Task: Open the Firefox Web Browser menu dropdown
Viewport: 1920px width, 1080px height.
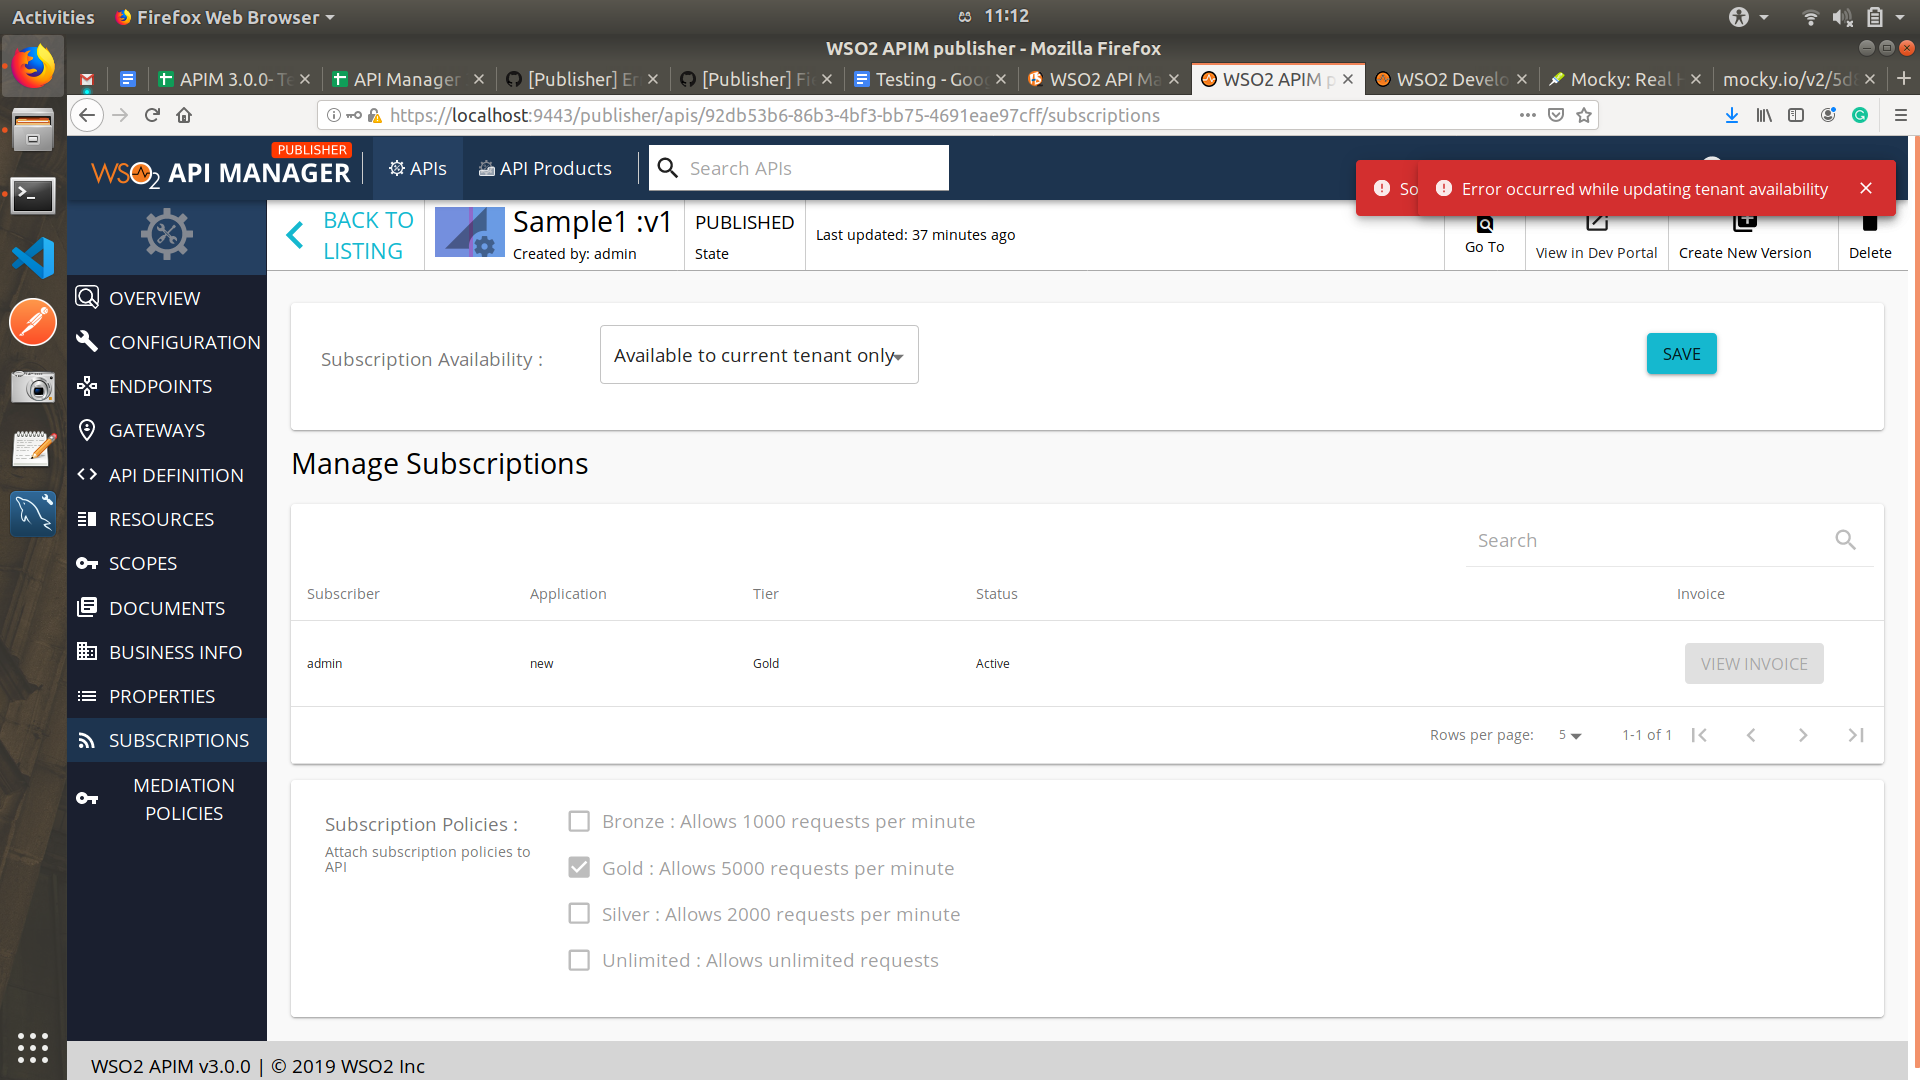Action: click(x=224, y=17)
